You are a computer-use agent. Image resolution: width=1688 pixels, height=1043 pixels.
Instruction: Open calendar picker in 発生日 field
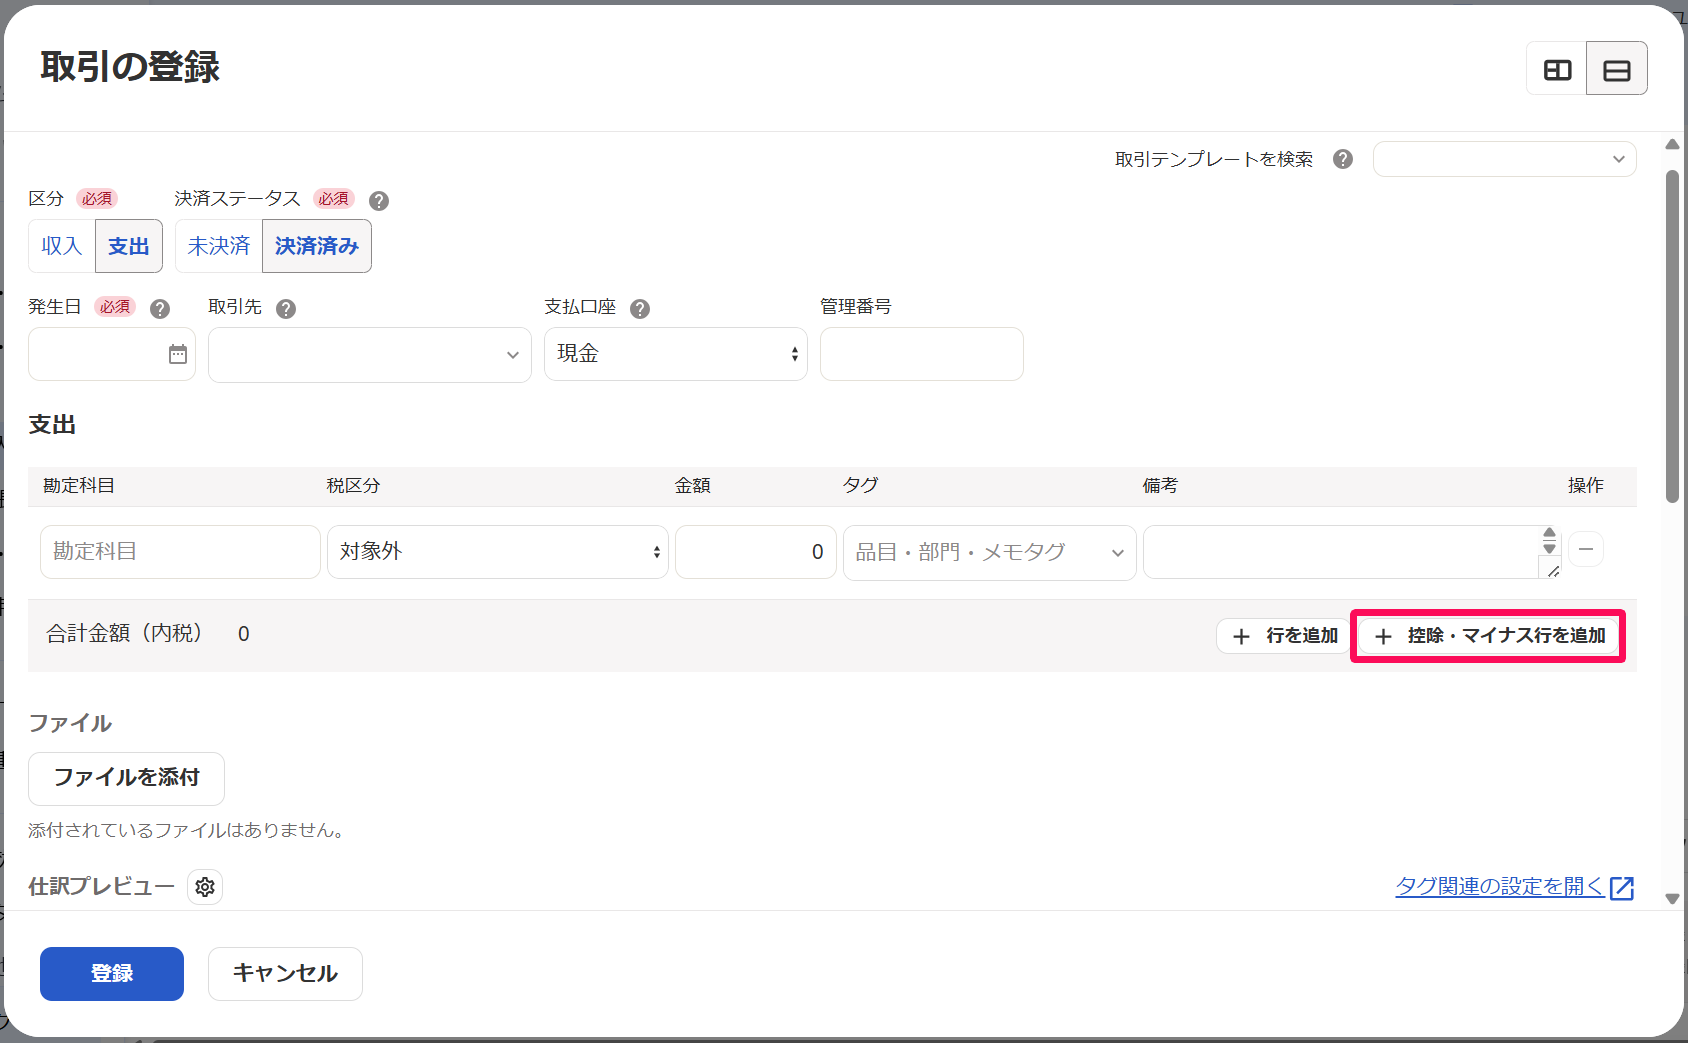coord(178,354)
